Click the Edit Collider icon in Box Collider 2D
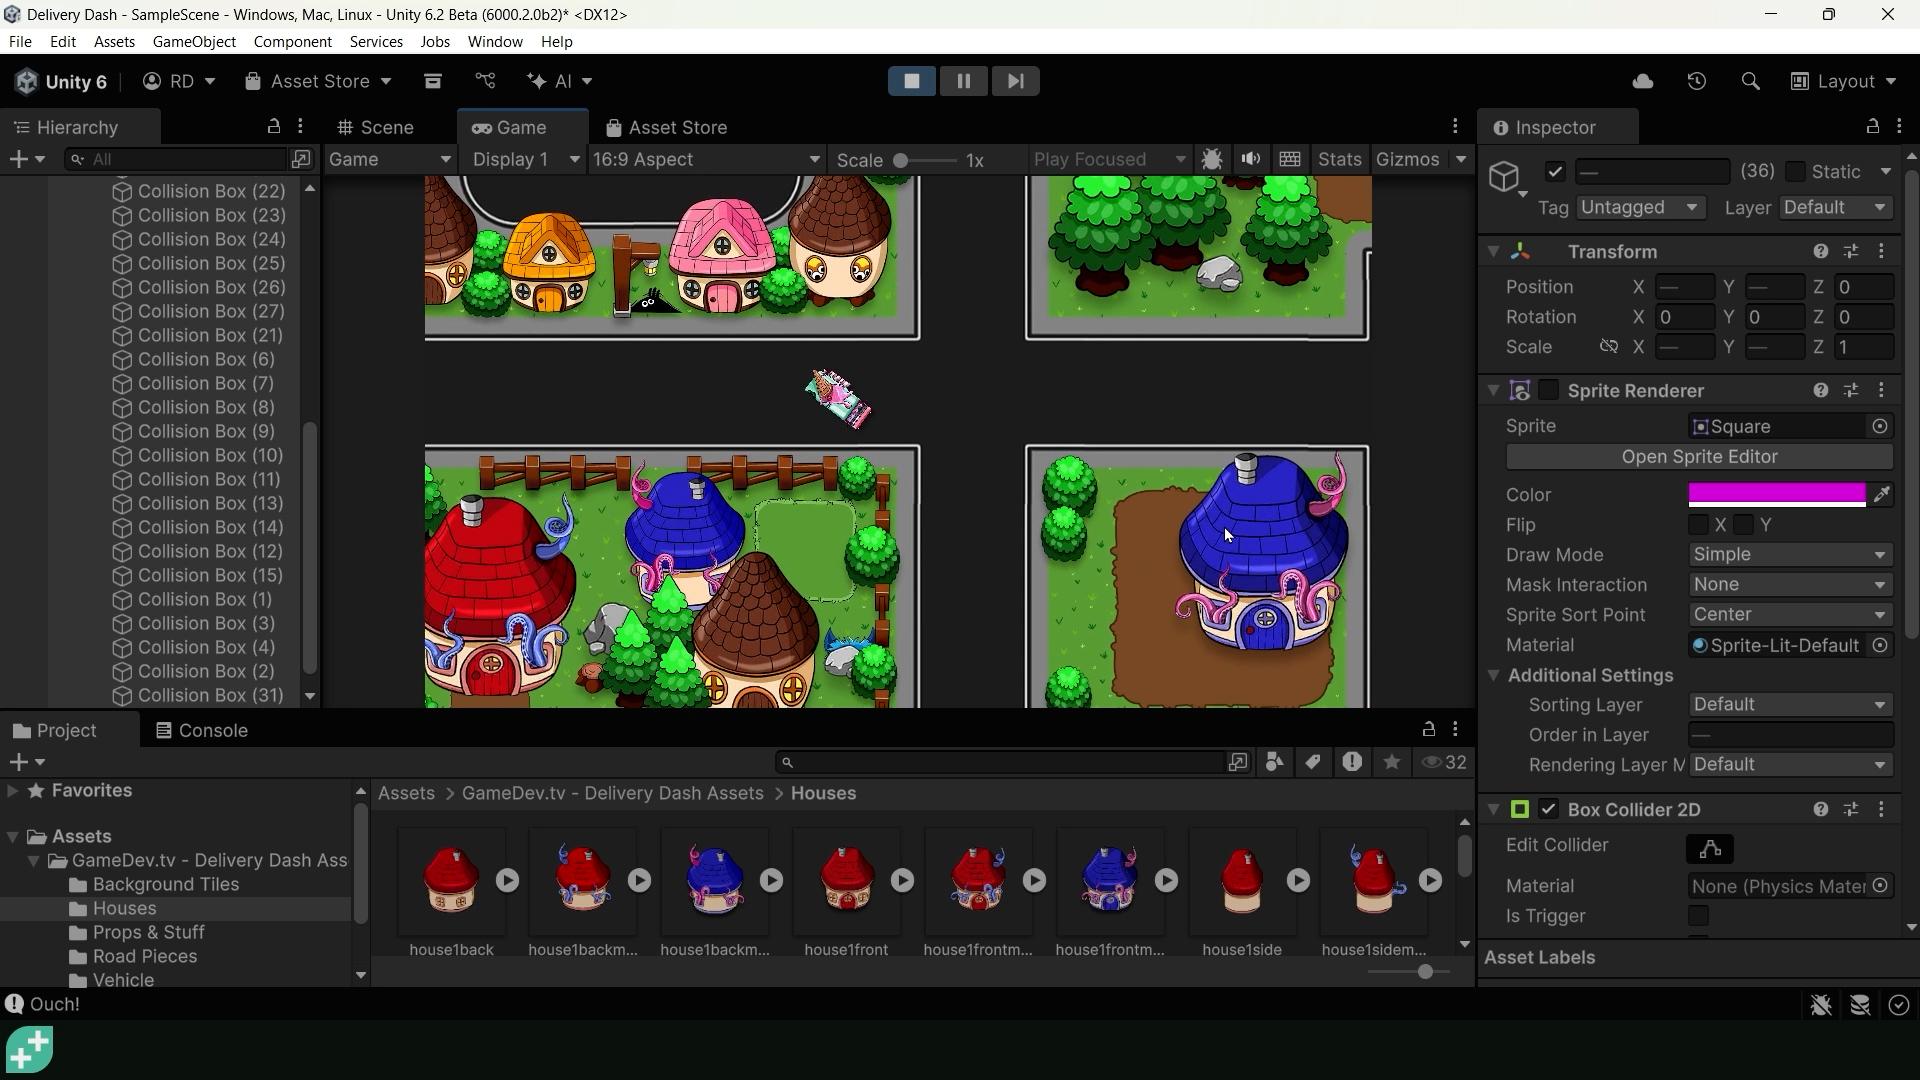 point(1710,849)
